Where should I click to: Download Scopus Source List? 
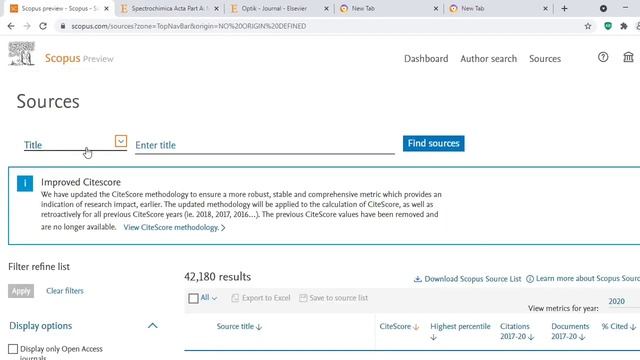[467, 279]
